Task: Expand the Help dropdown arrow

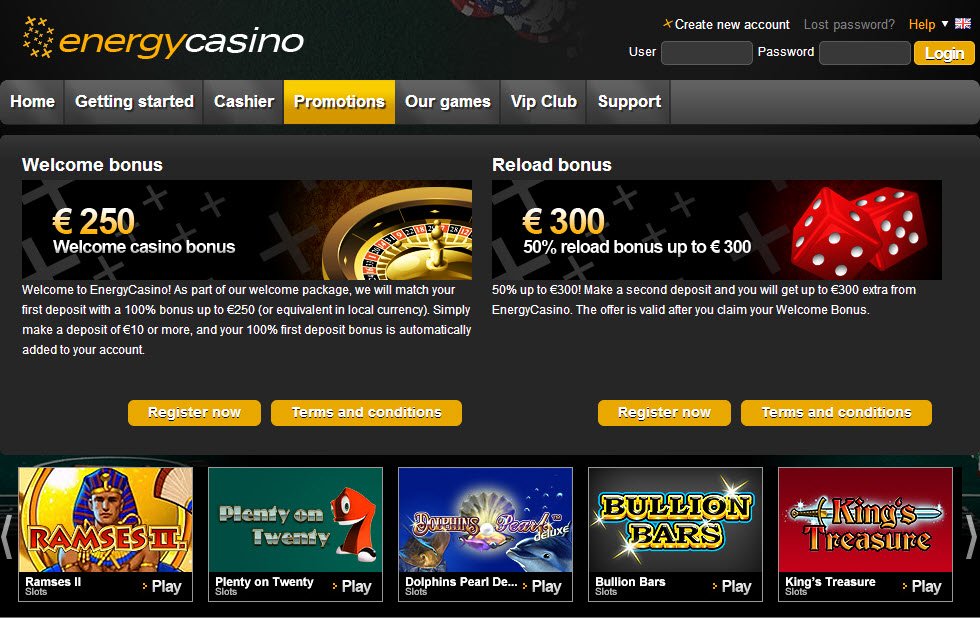Action: (x=945, y=24)
